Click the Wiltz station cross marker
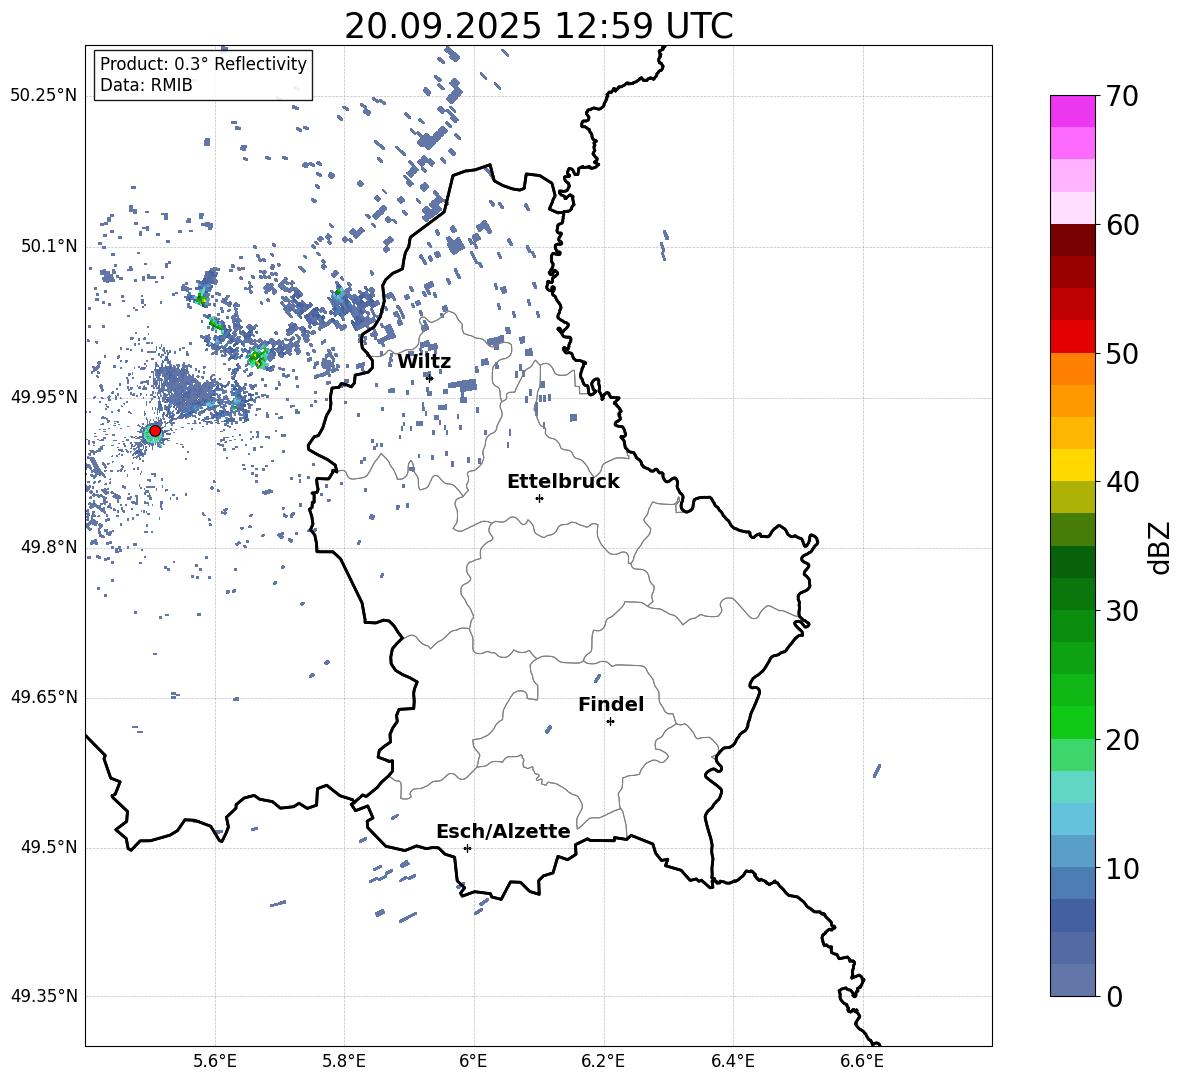 [430, 378]
